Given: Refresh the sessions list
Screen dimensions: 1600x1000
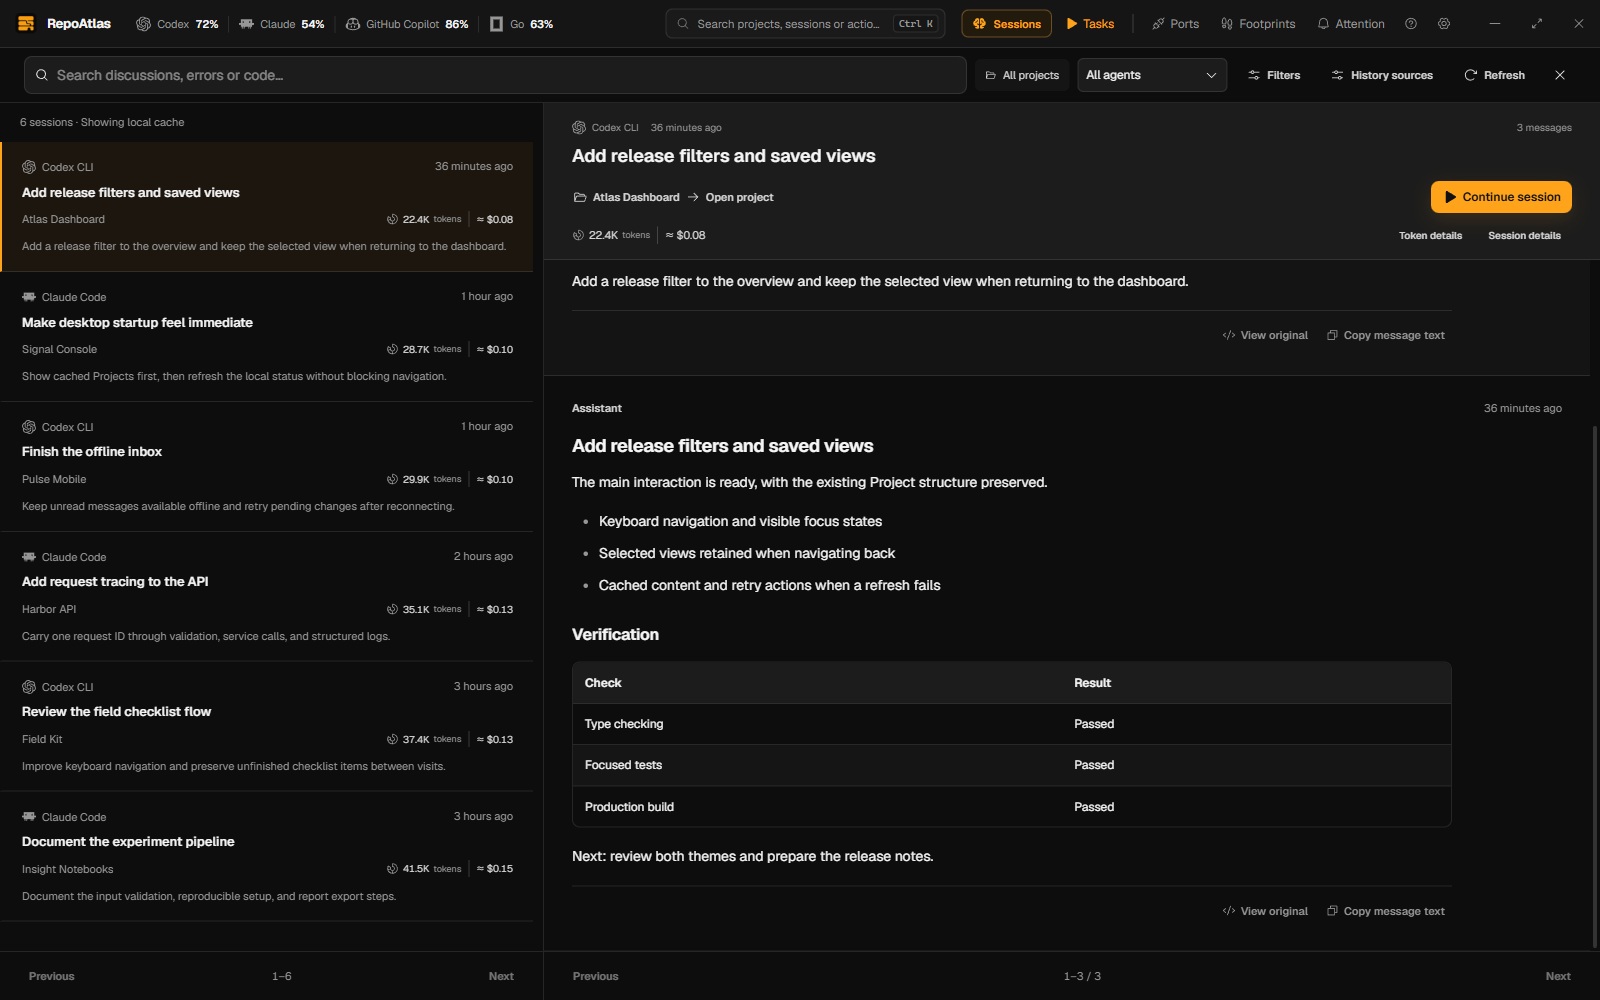Looking at the screenshot, I should [1495, 75].
